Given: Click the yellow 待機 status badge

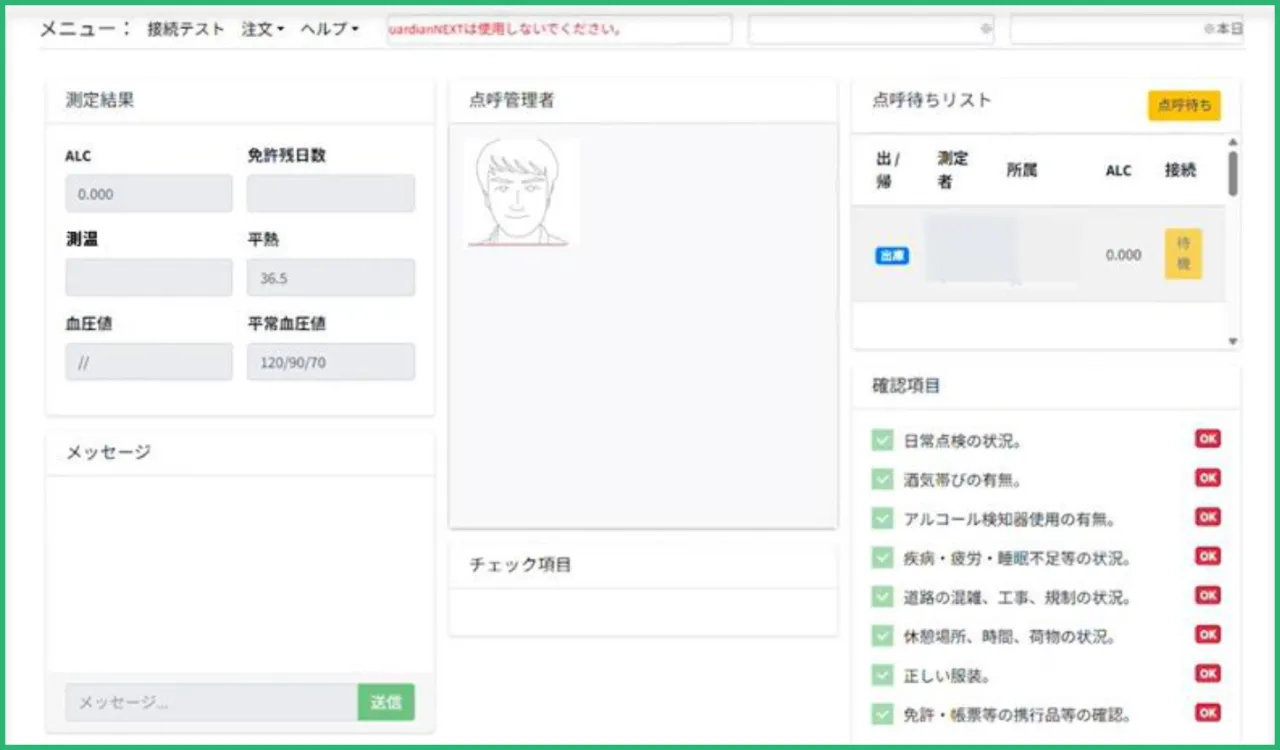Looking at the screenshot, I should [1183, 255].
